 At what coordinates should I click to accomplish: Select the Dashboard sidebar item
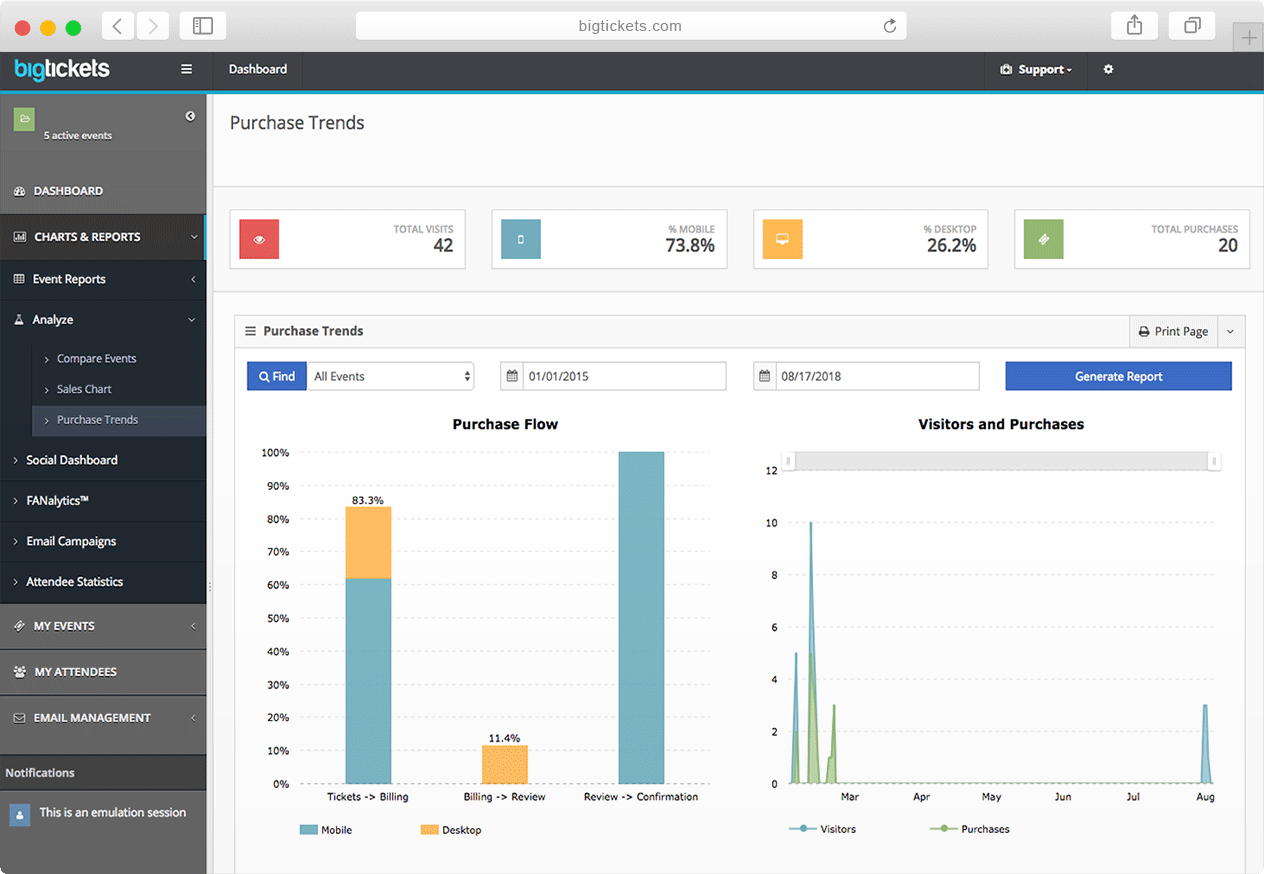[x=68, y=191]
